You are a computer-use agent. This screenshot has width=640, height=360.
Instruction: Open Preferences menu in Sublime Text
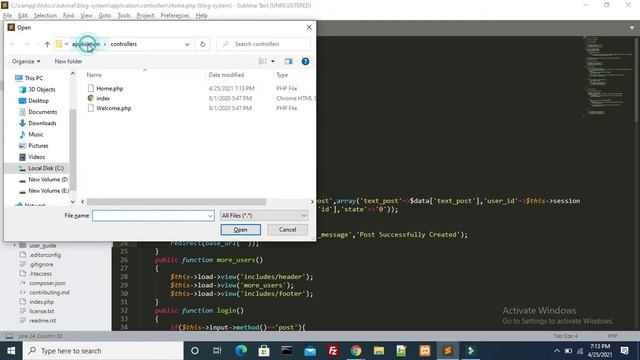tap(175, 16)
